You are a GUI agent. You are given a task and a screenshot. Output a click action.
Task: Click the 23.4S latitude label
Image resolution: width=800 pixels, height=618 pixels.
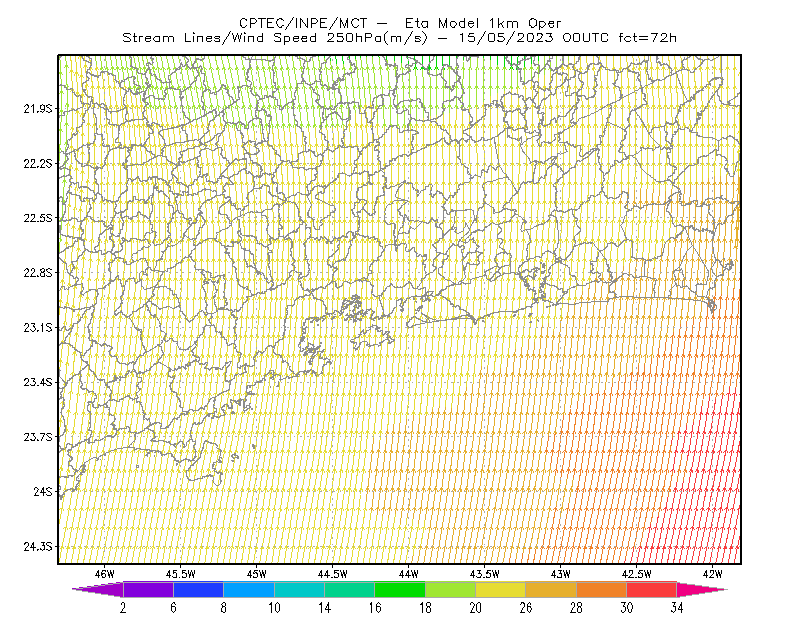[38, 382]
